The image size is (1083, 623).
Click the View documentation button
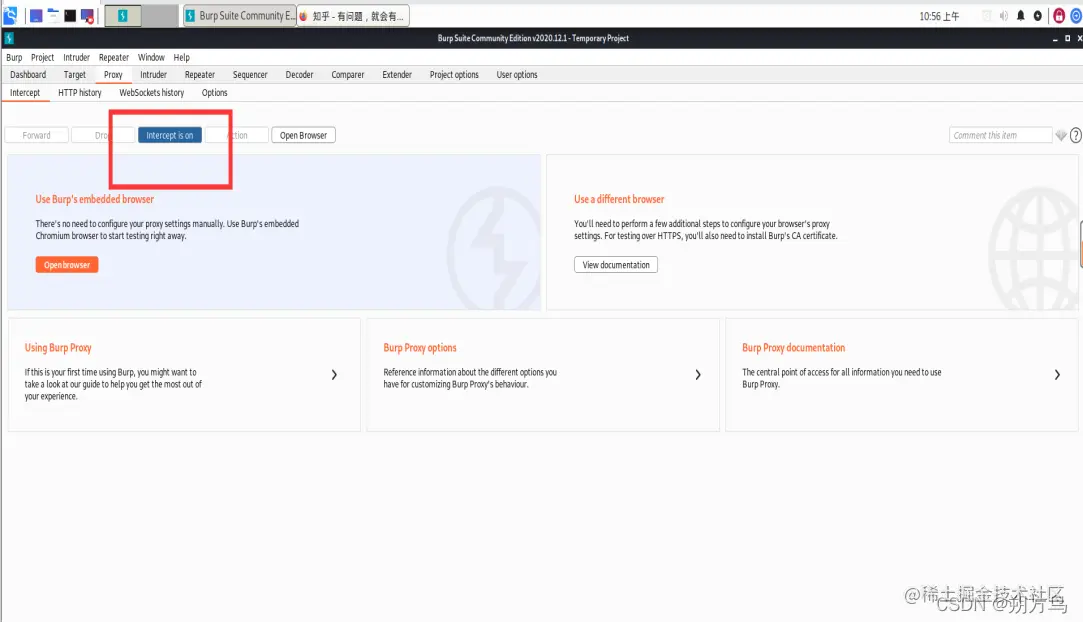click(x=615, y=265)
